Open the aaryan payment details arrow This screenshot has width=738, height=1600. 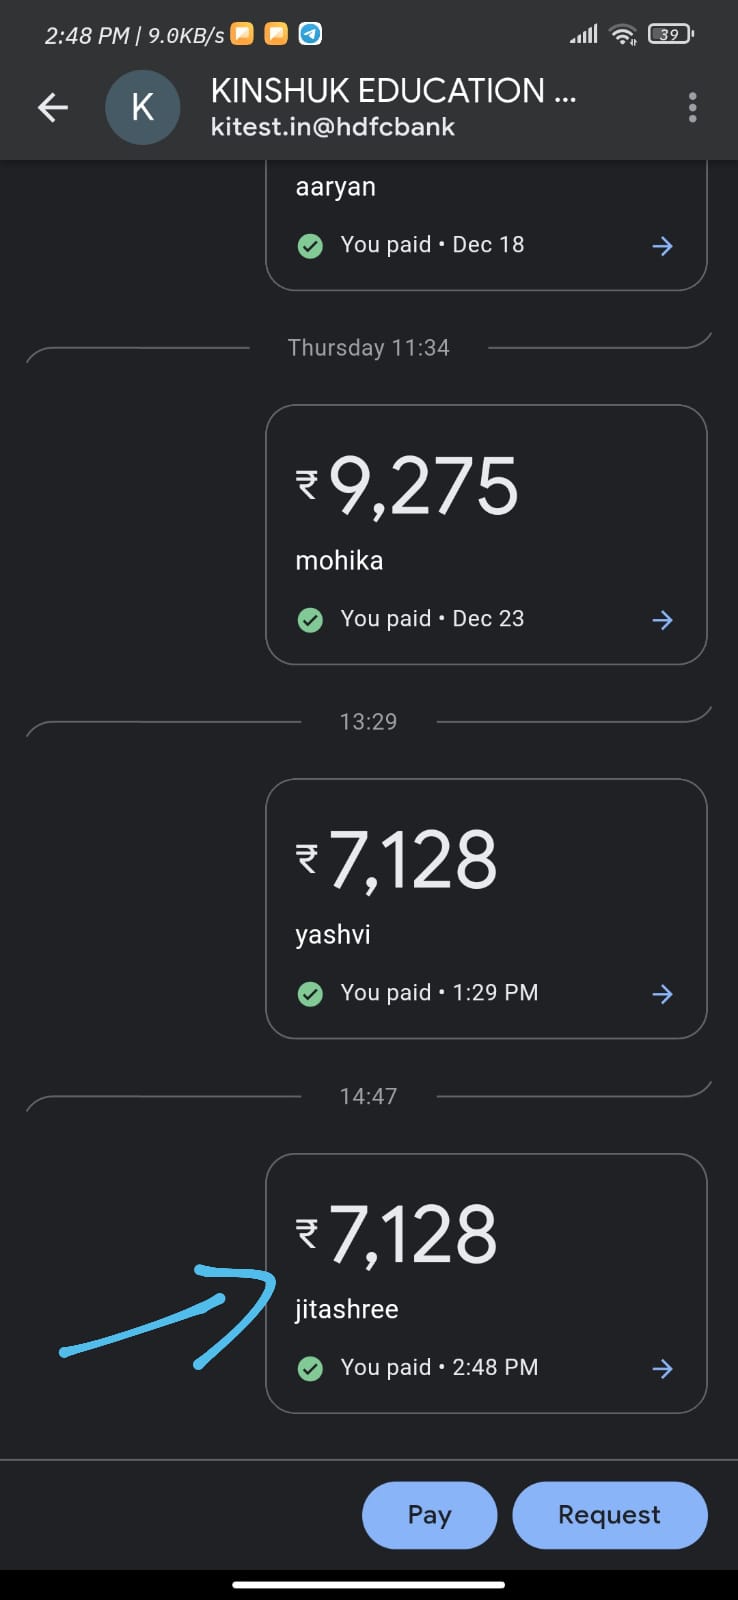[x=662, y=246]
